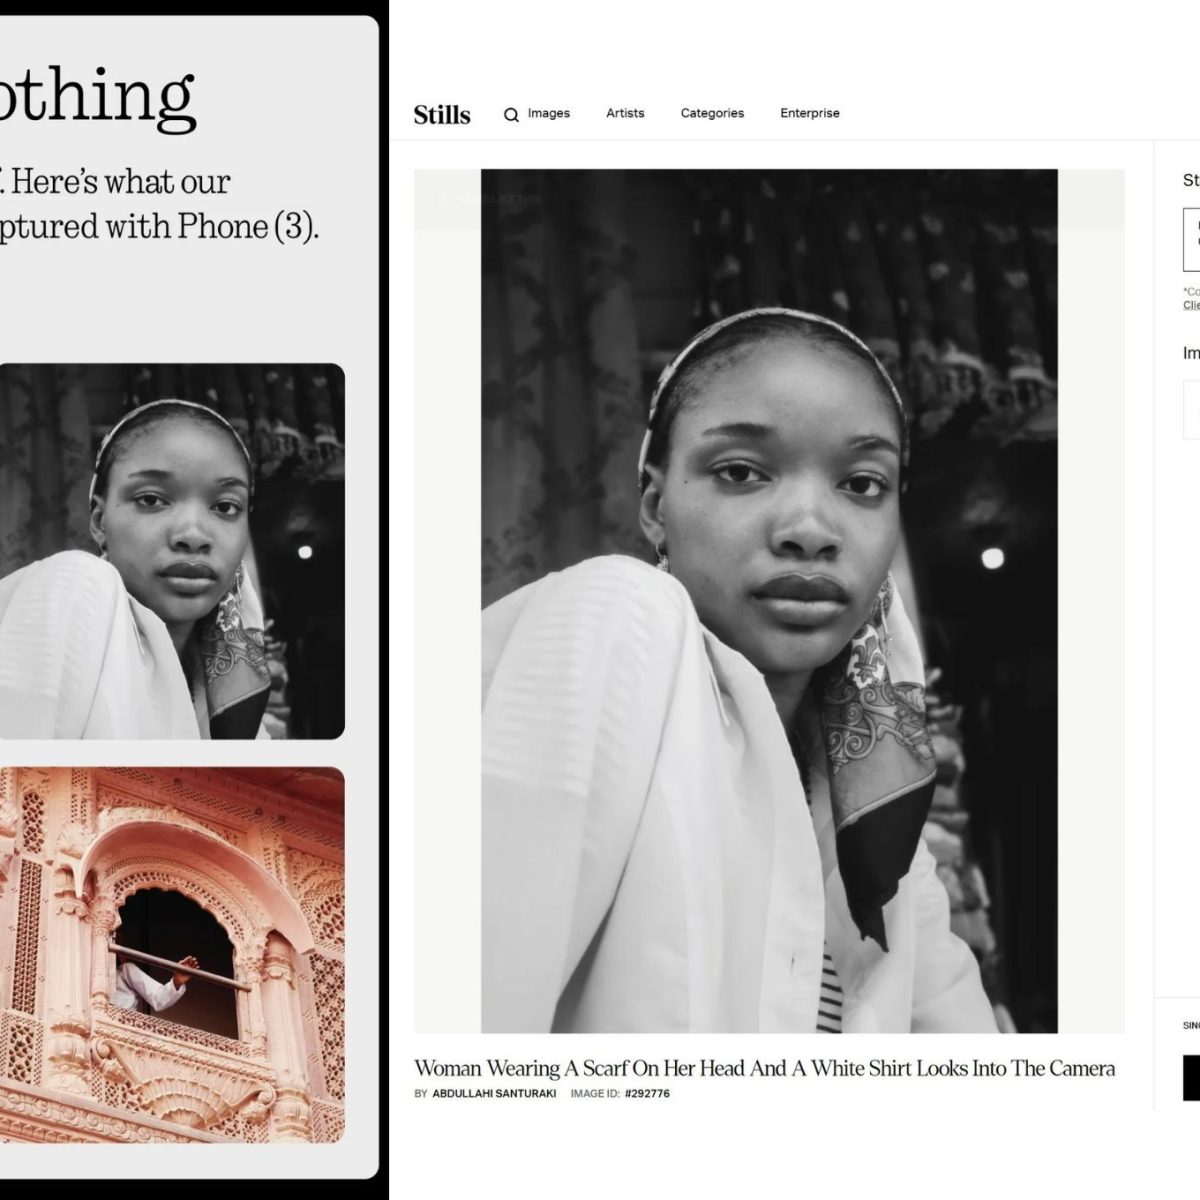
Task: Open the Artists page
Action: click(x=625, y=113)
